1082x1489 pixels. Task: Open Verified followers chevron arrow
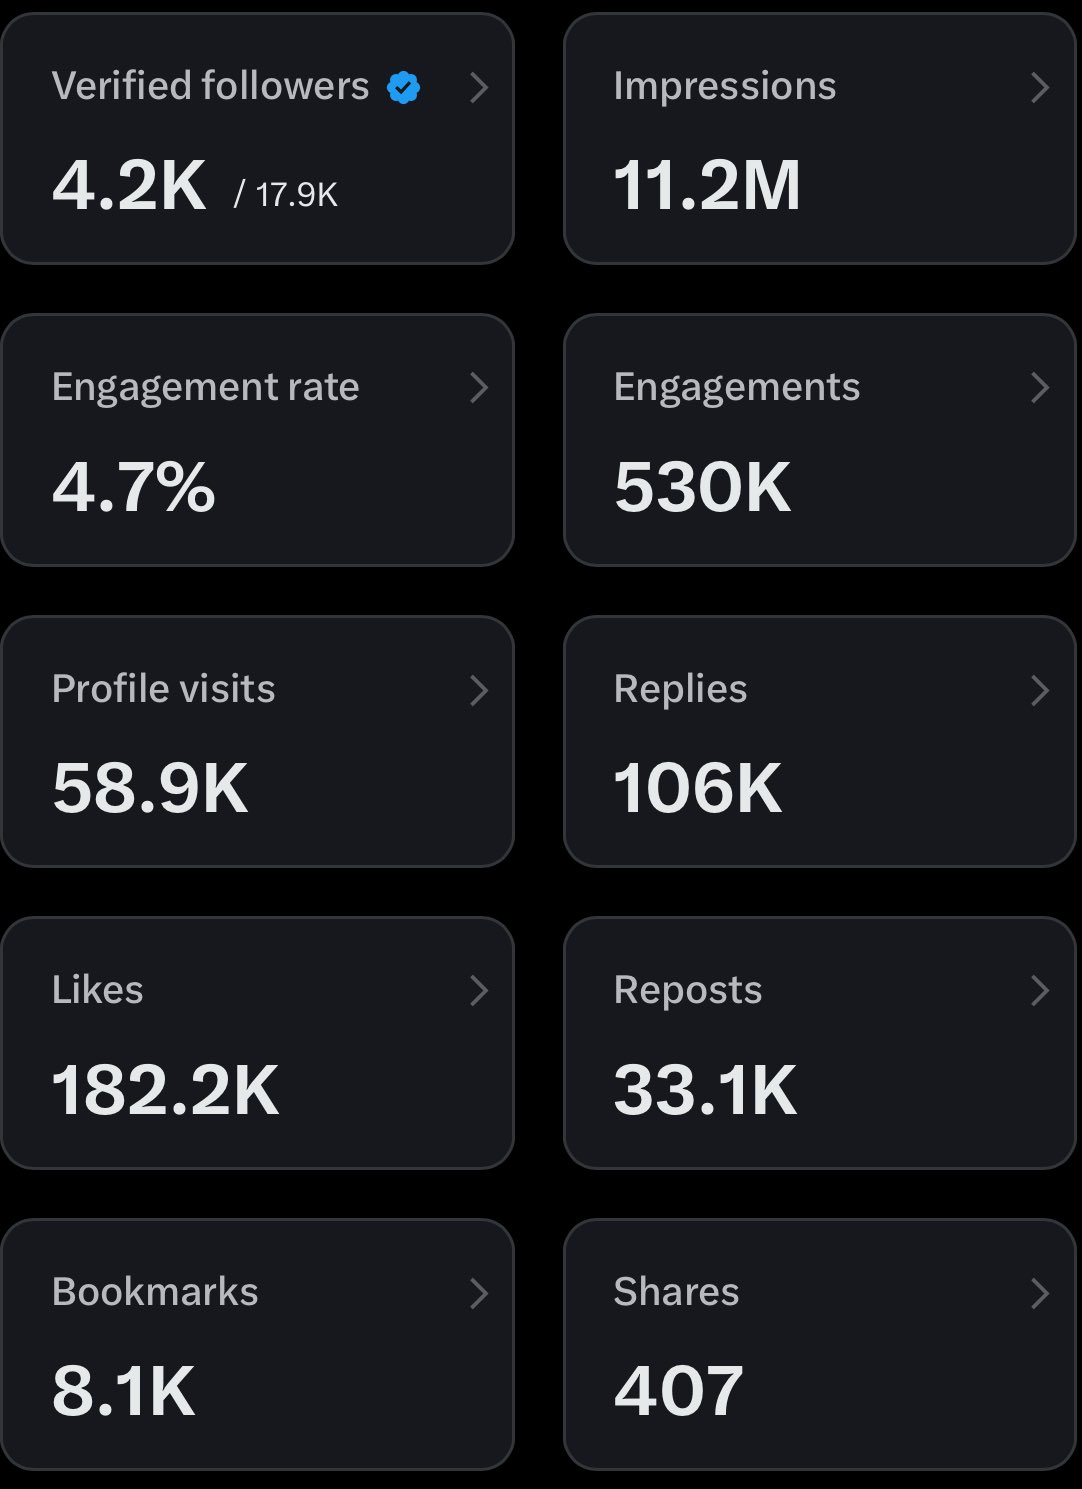click(479, 88)
